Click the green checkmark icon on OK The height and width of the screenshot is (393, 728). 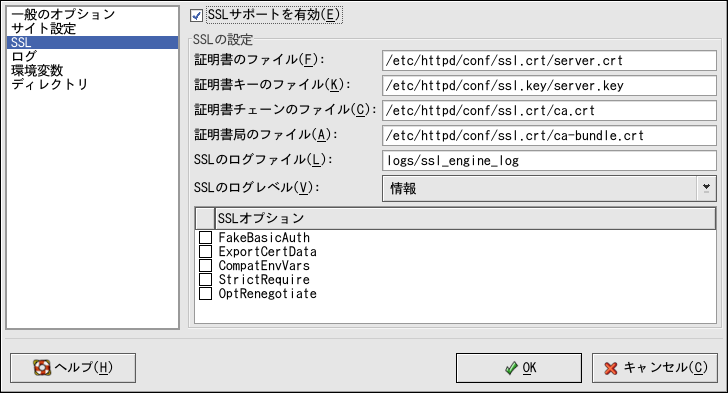[511, 368]
